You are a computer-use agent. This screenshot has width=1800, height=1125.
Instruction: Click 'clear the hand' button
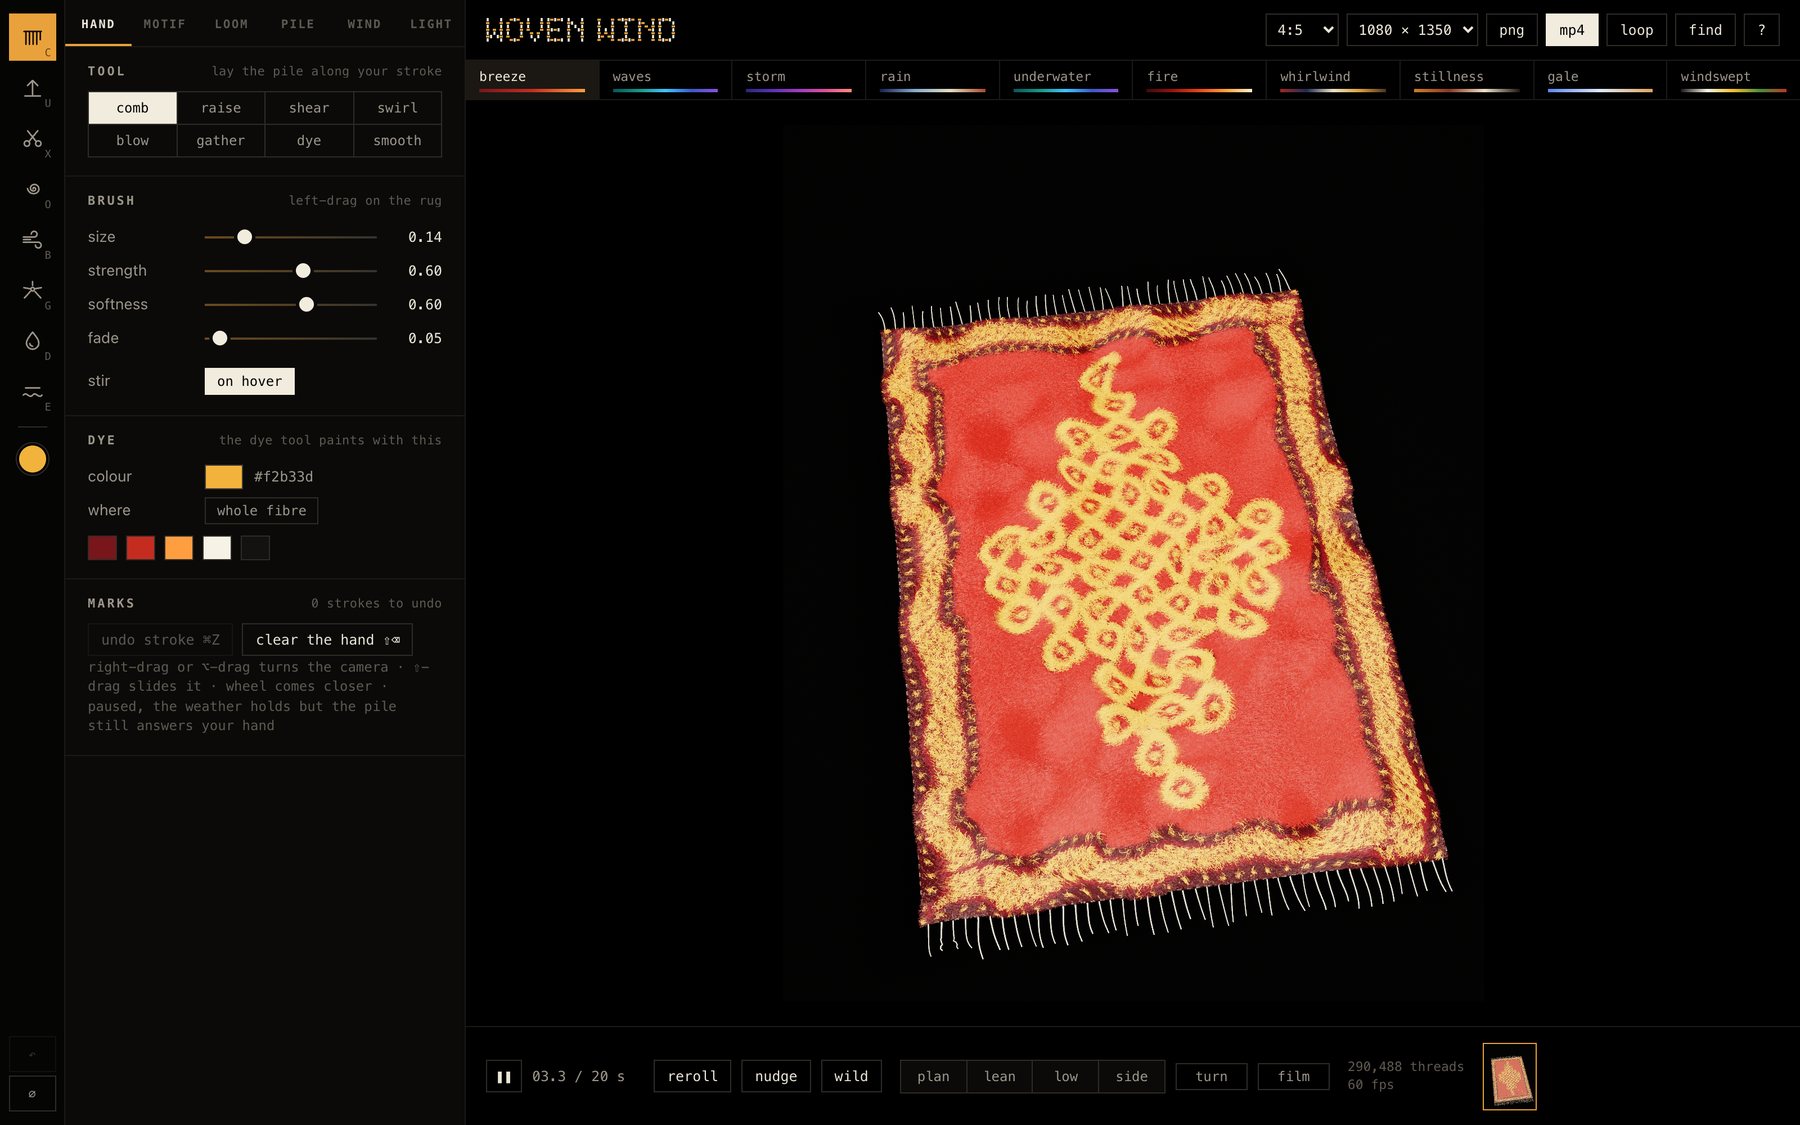pos(327,640)
